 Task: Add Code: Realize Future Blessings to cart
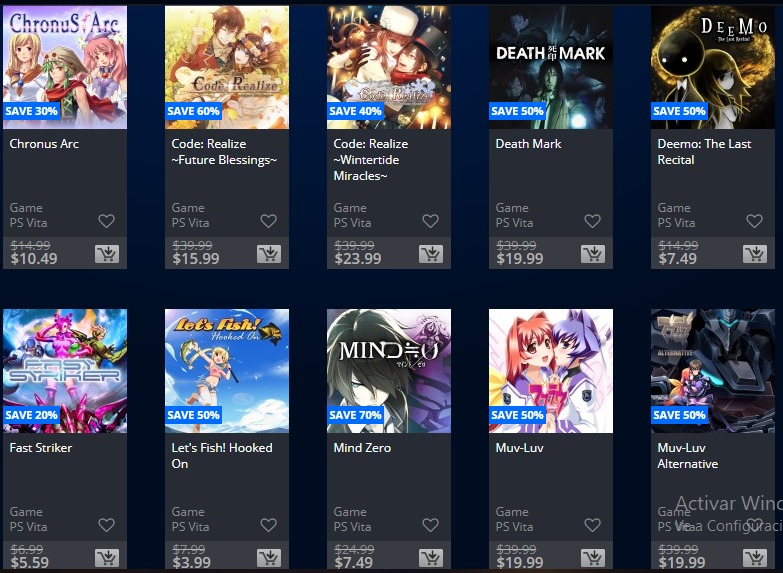click(269, 254)
